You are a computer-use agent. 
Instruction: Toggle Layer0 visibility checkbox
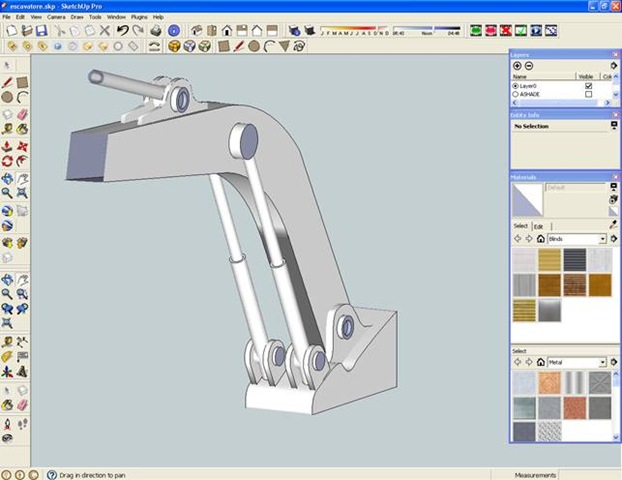click(x=588, y=86)
